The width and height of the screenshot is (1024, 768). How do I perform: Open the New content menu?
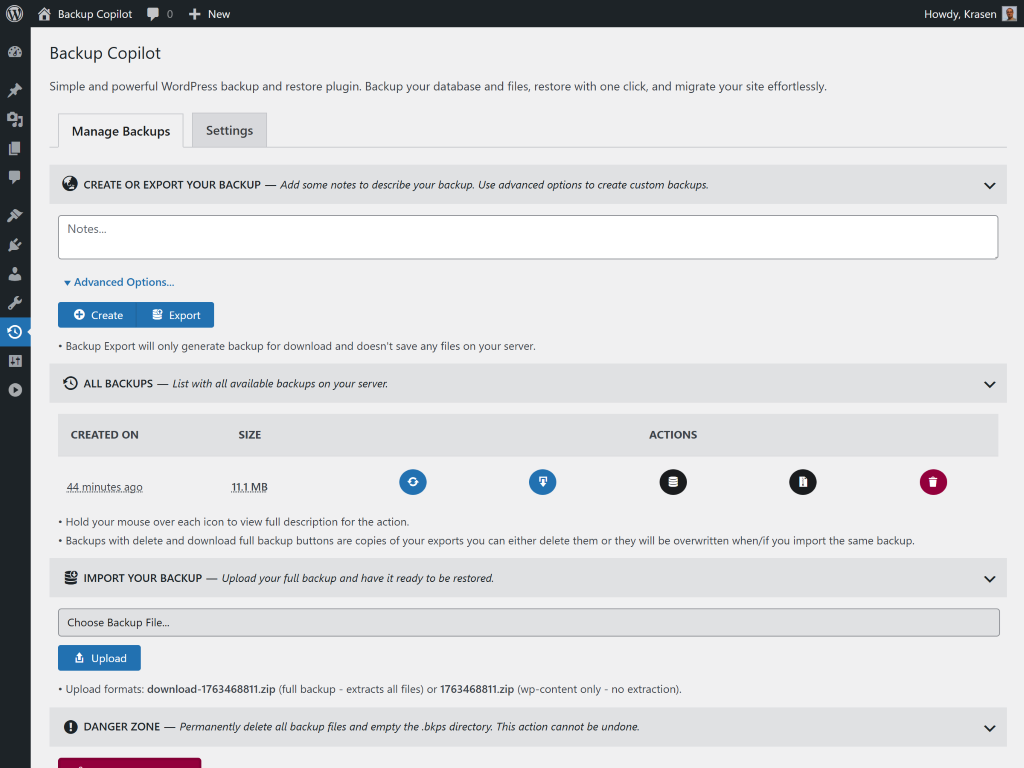209,14
